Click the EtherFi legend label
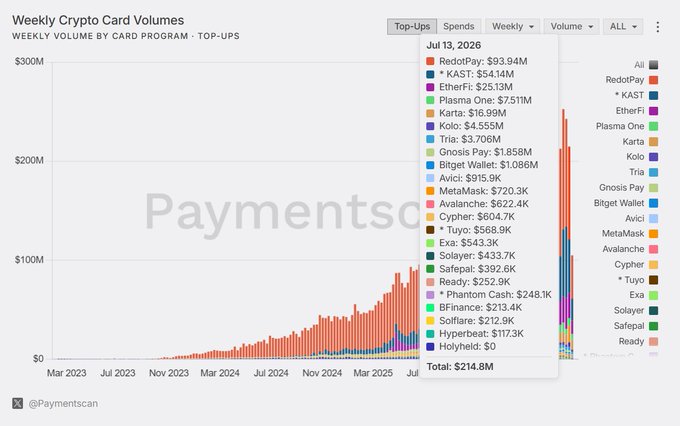The height and width of the screenshot is (426, 680). tap(630, 111)
